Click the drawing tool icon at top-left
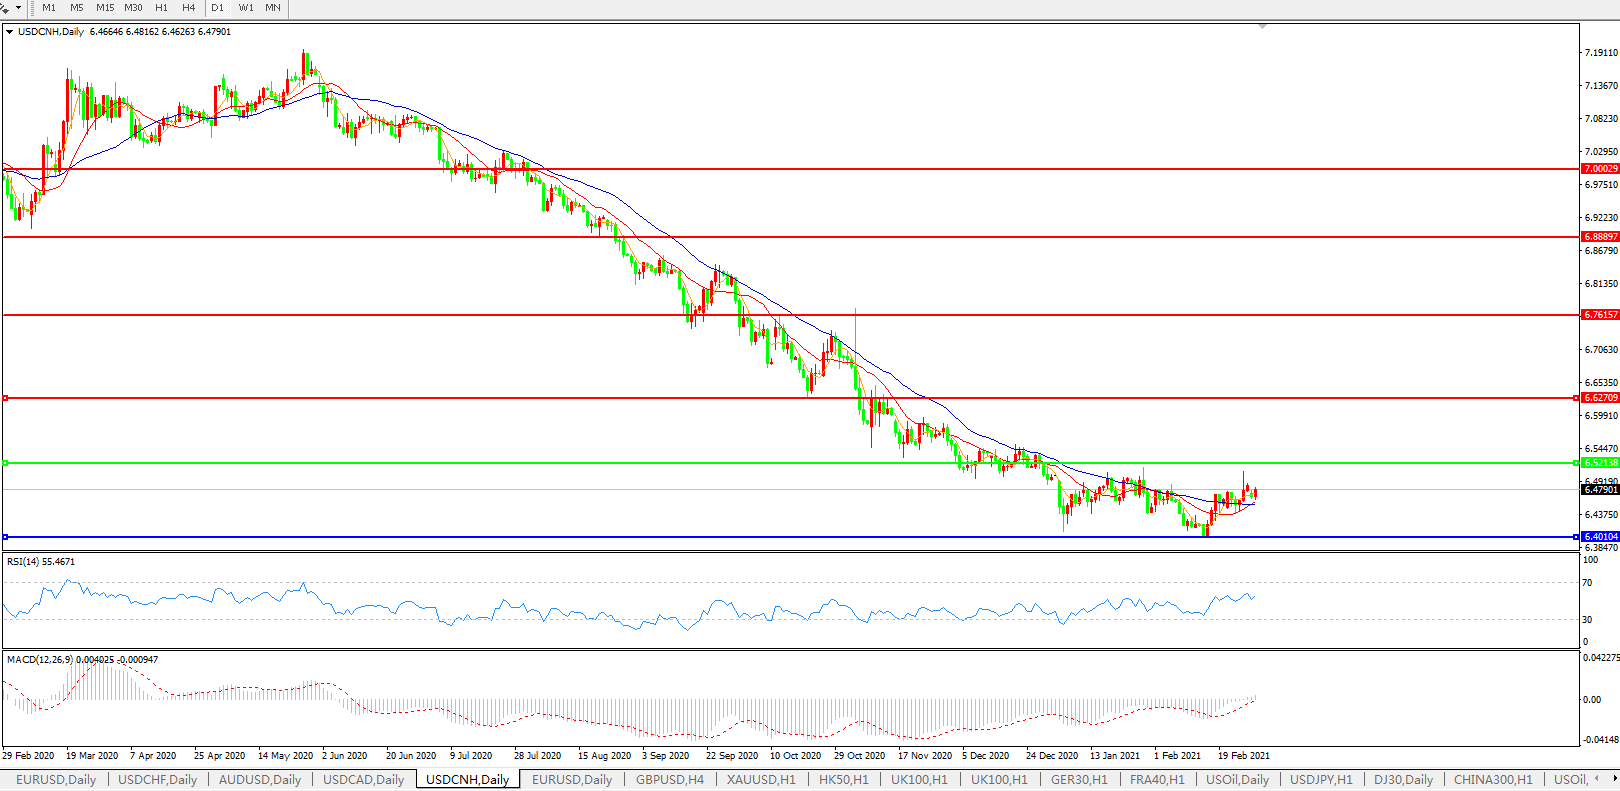Image resolution: width=1620 pixels, height=791 pixels. coord(5,7)
